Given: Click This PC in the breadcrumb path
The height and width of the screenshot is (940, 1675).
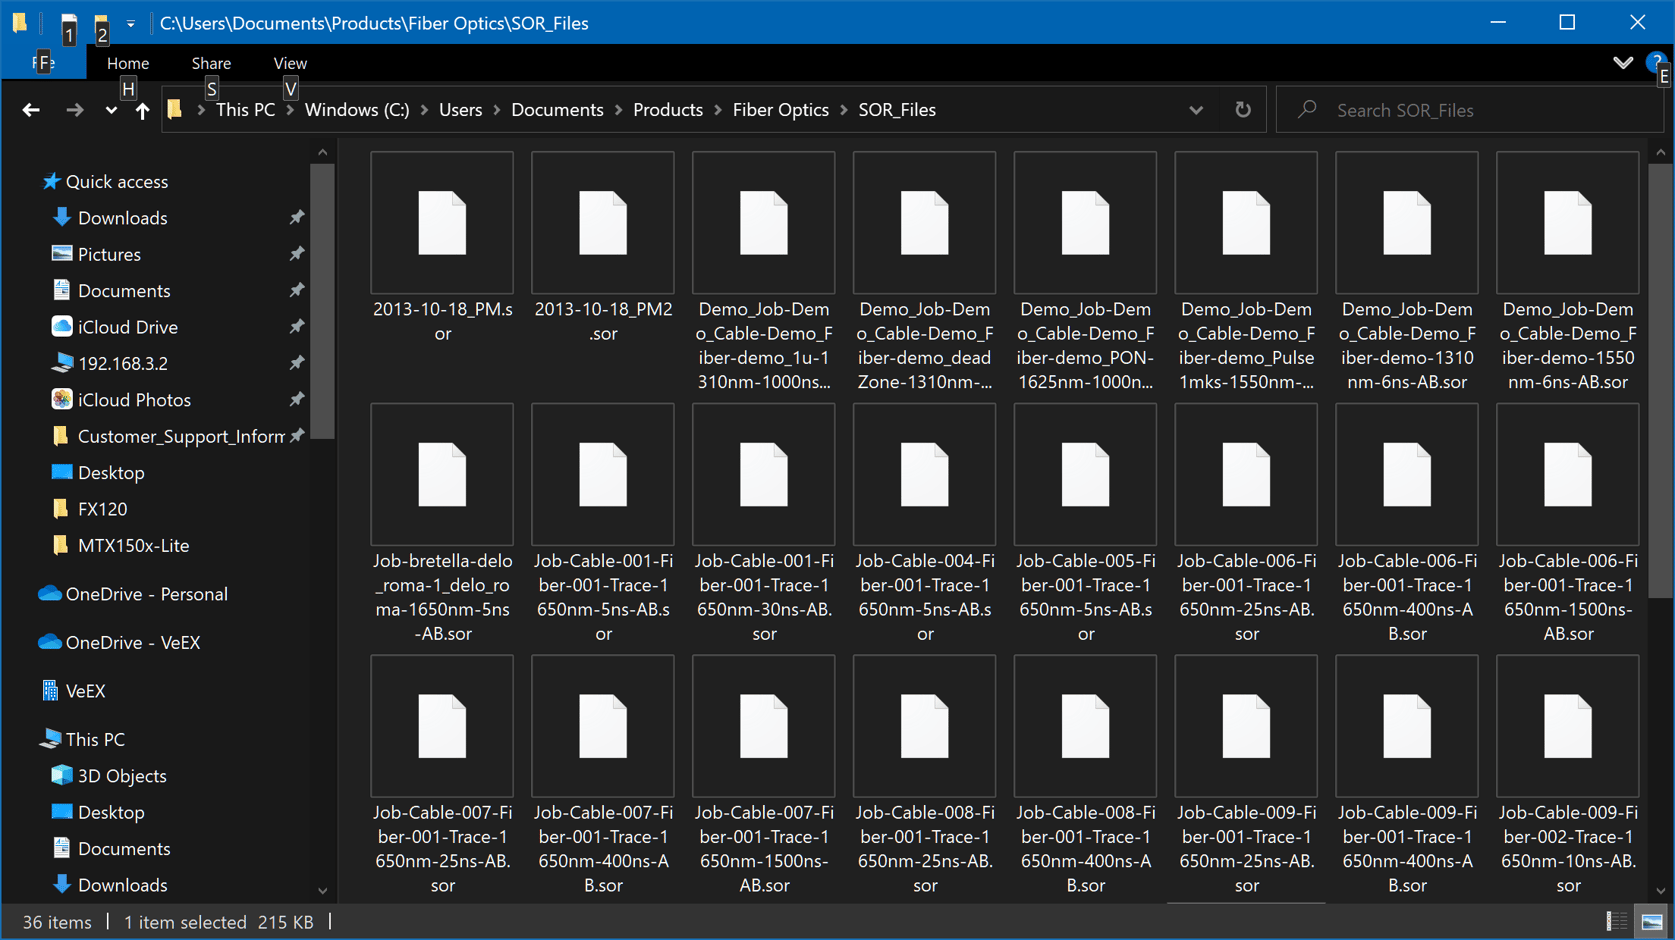Looking at the screenshot, I should point(245,109).
